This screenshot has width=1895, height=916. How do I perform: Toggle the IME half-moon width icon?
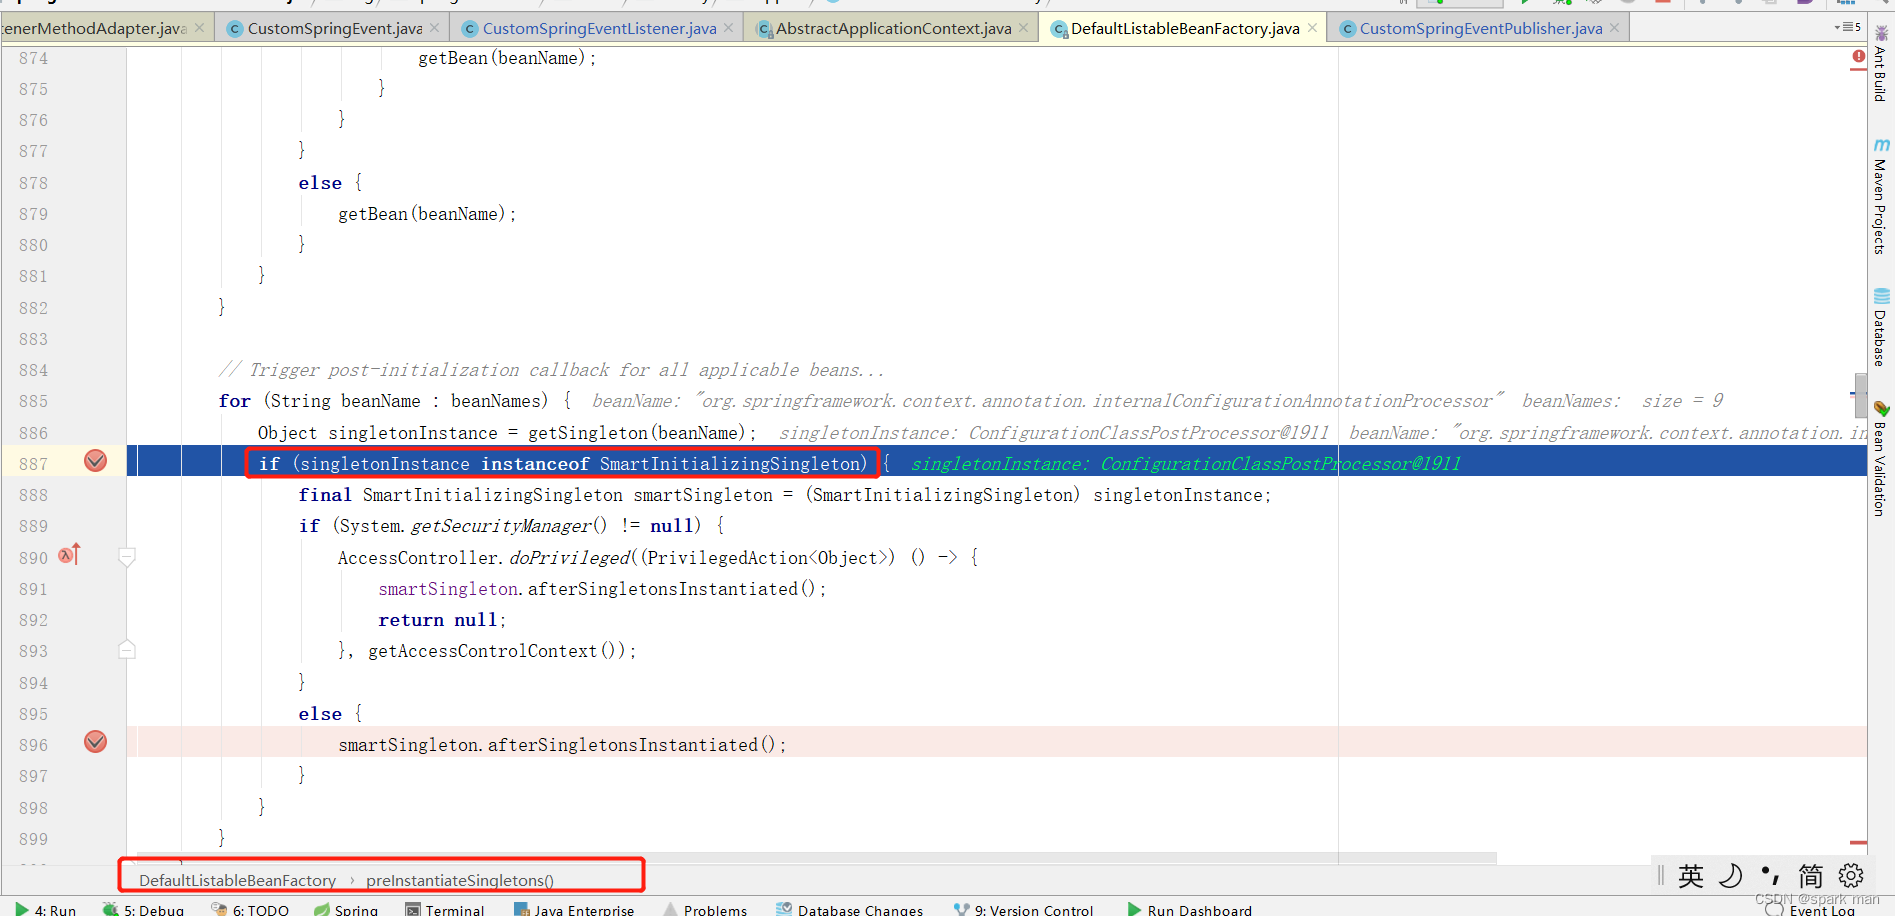(1731, 876)
